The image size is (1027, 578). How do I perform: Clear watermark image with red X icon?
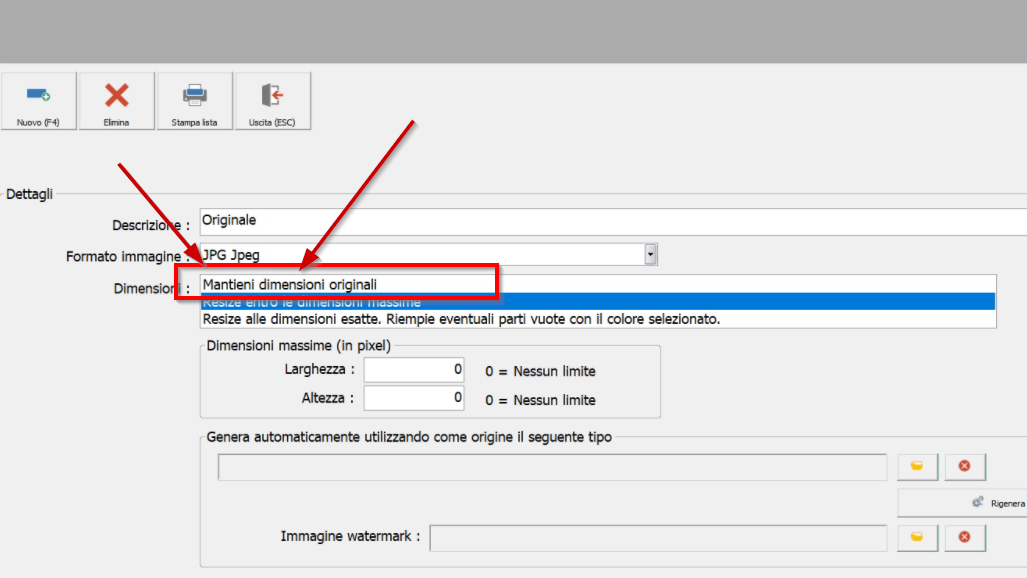pos(965,537)
